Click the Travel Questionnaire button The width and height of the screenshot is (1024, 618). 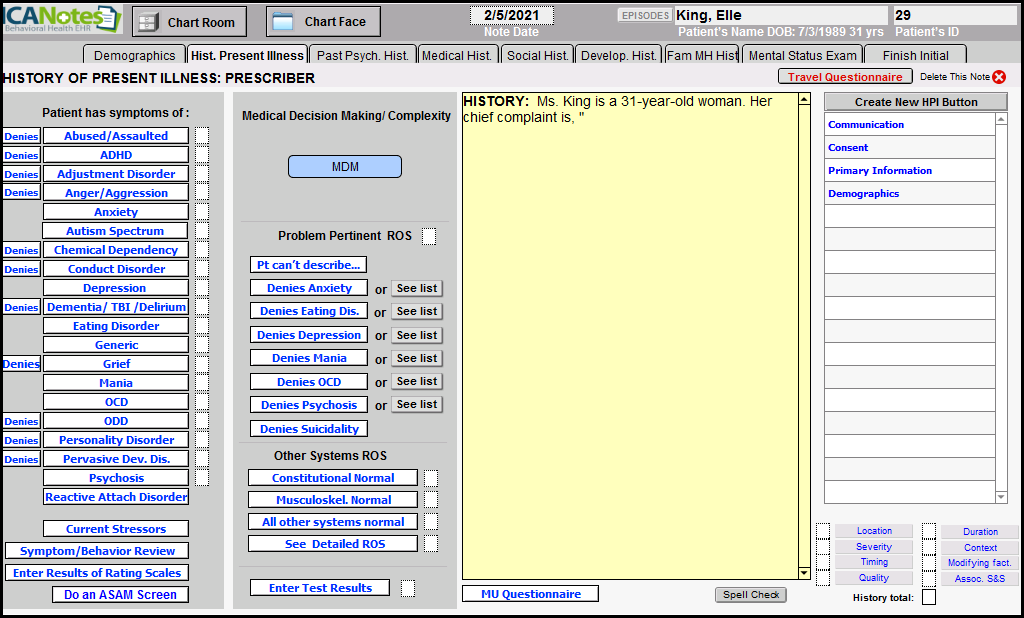pos(845,77)
